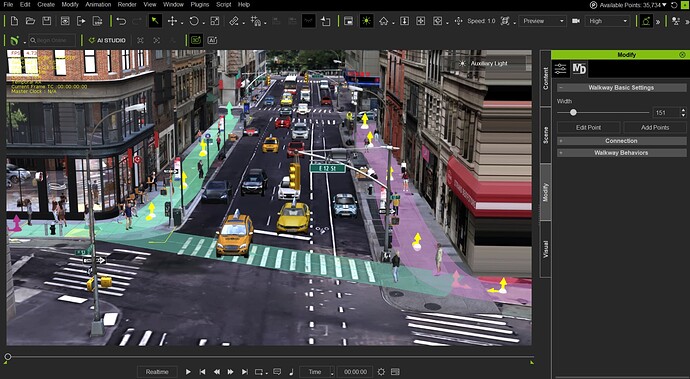Viewport: 690px width, 379px height.
Task: Open the Plugins menu
Action: point(200,5)
